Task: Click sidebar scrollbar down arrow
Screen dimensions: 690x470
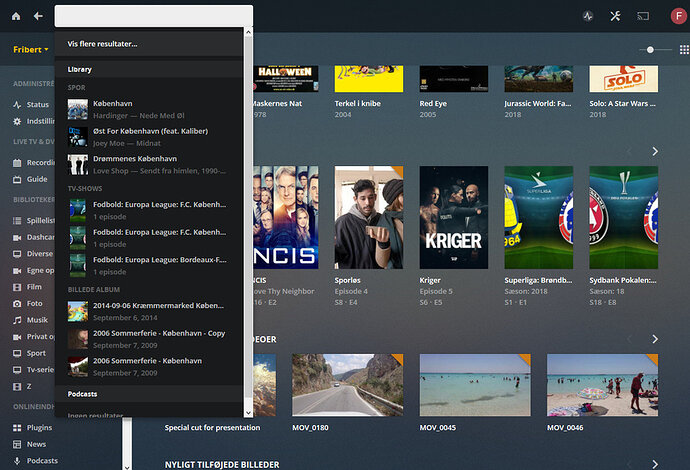Action: coord(127,466)
